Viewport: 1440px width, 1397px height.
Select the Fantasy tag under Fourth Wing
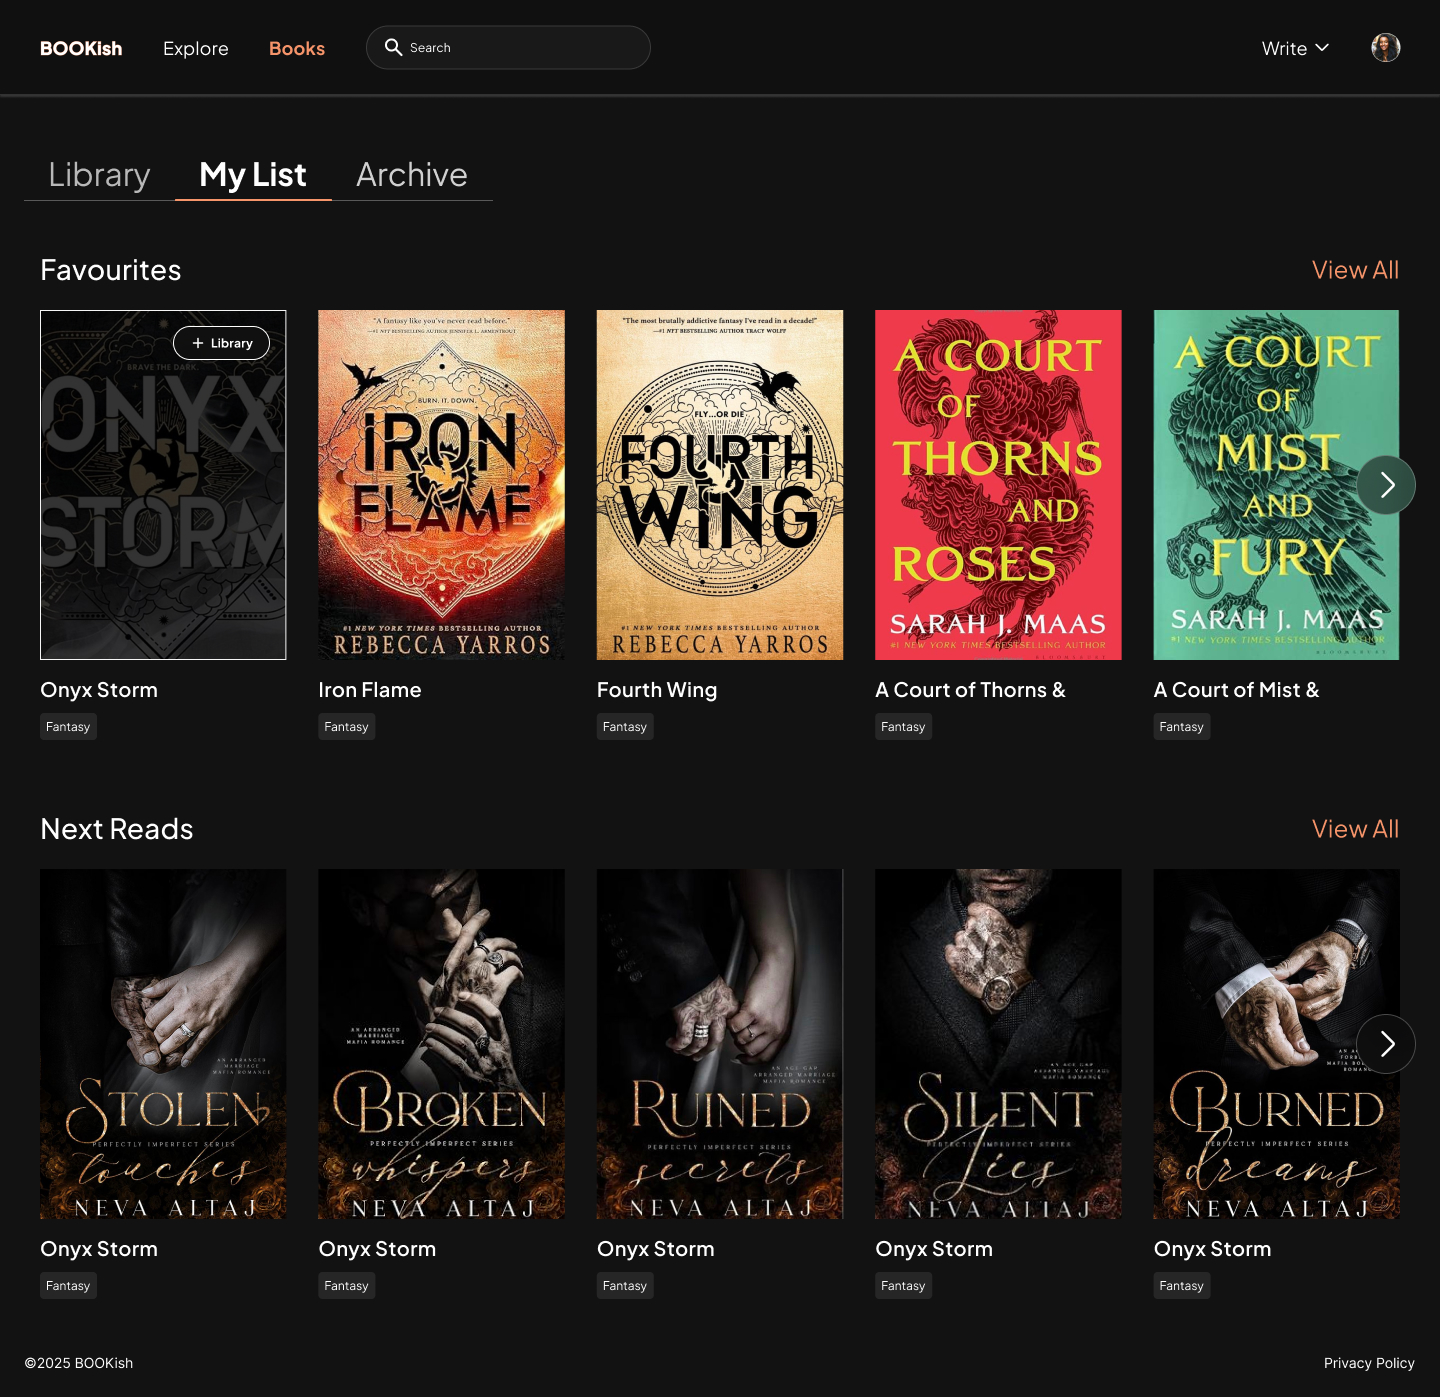click(x=625, y=727)
